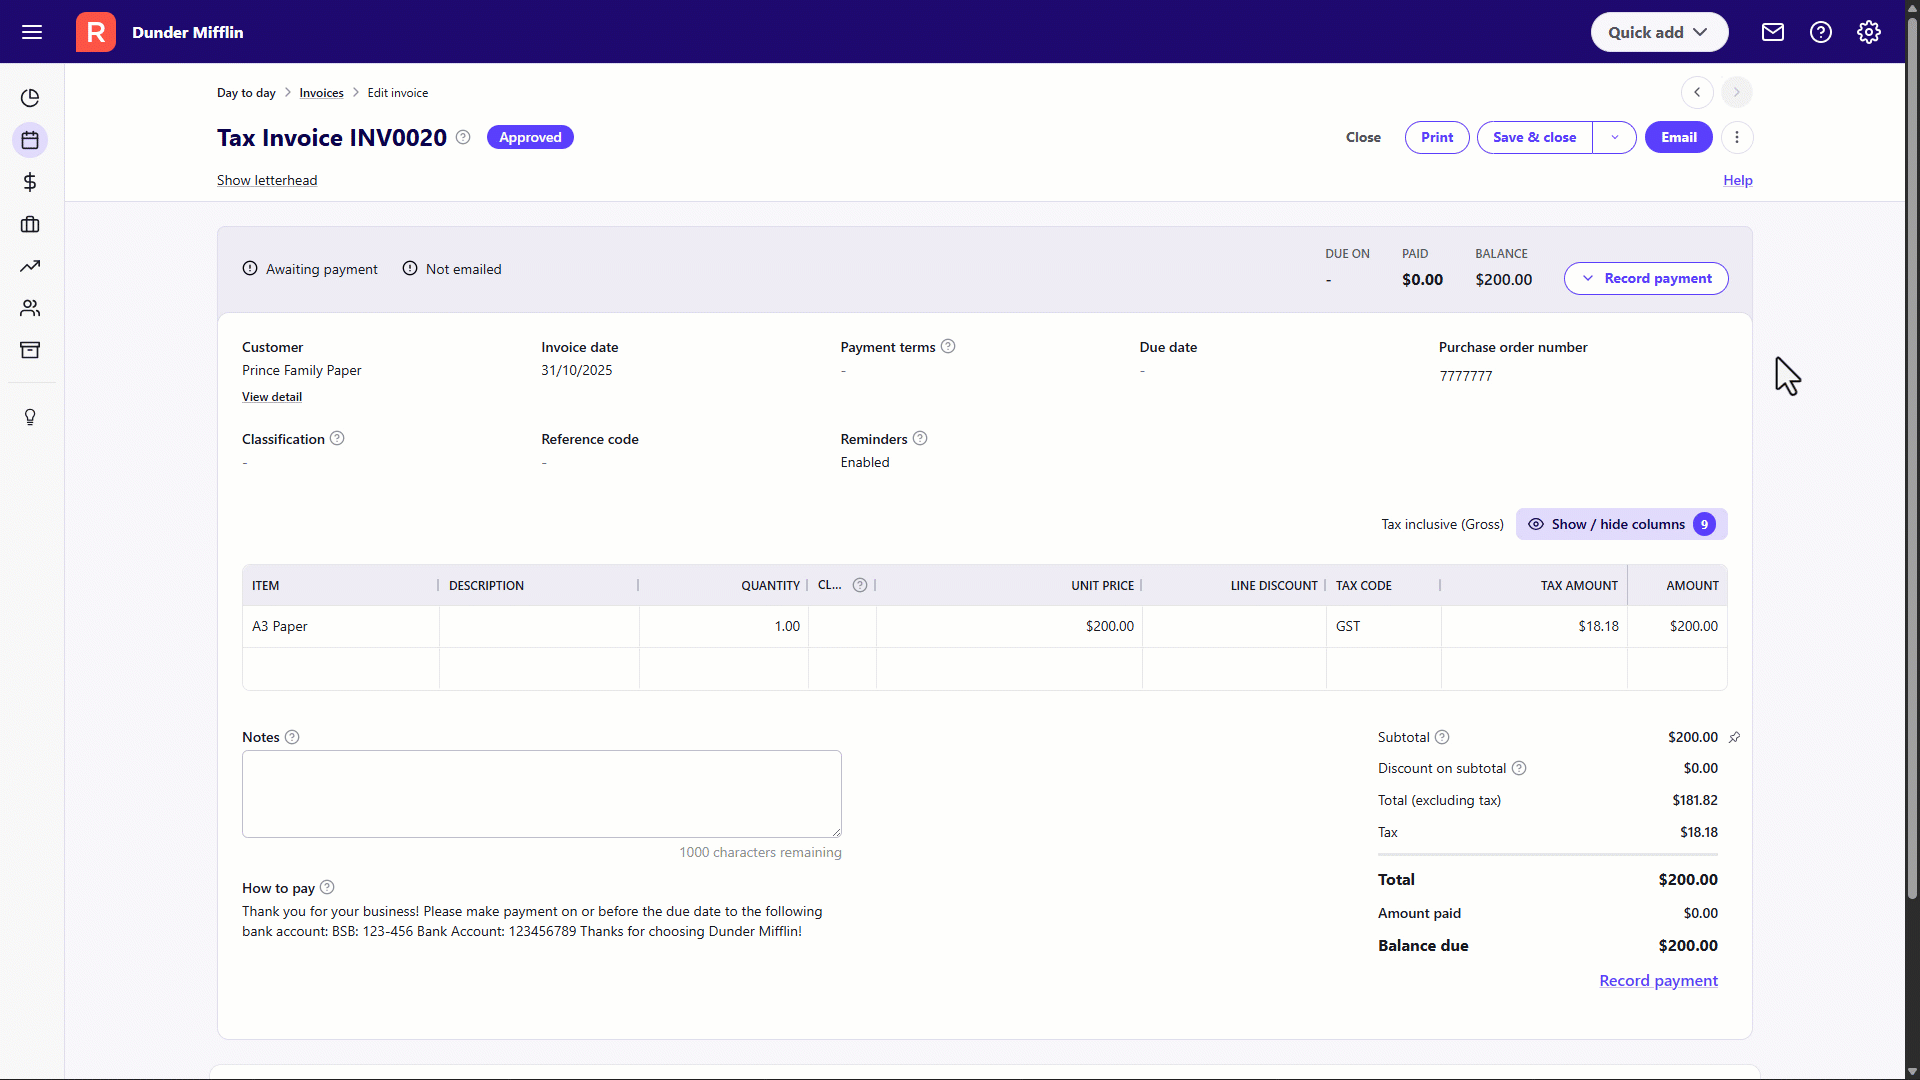Open the Reports pie chart icon

click(x=30, y=97)
